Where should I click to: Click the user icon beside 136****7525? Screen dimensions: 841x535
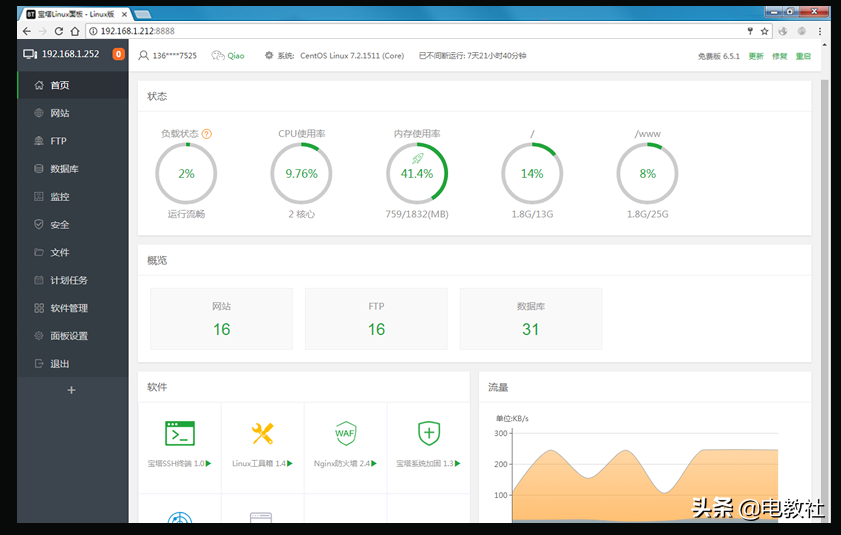point(143,55)
